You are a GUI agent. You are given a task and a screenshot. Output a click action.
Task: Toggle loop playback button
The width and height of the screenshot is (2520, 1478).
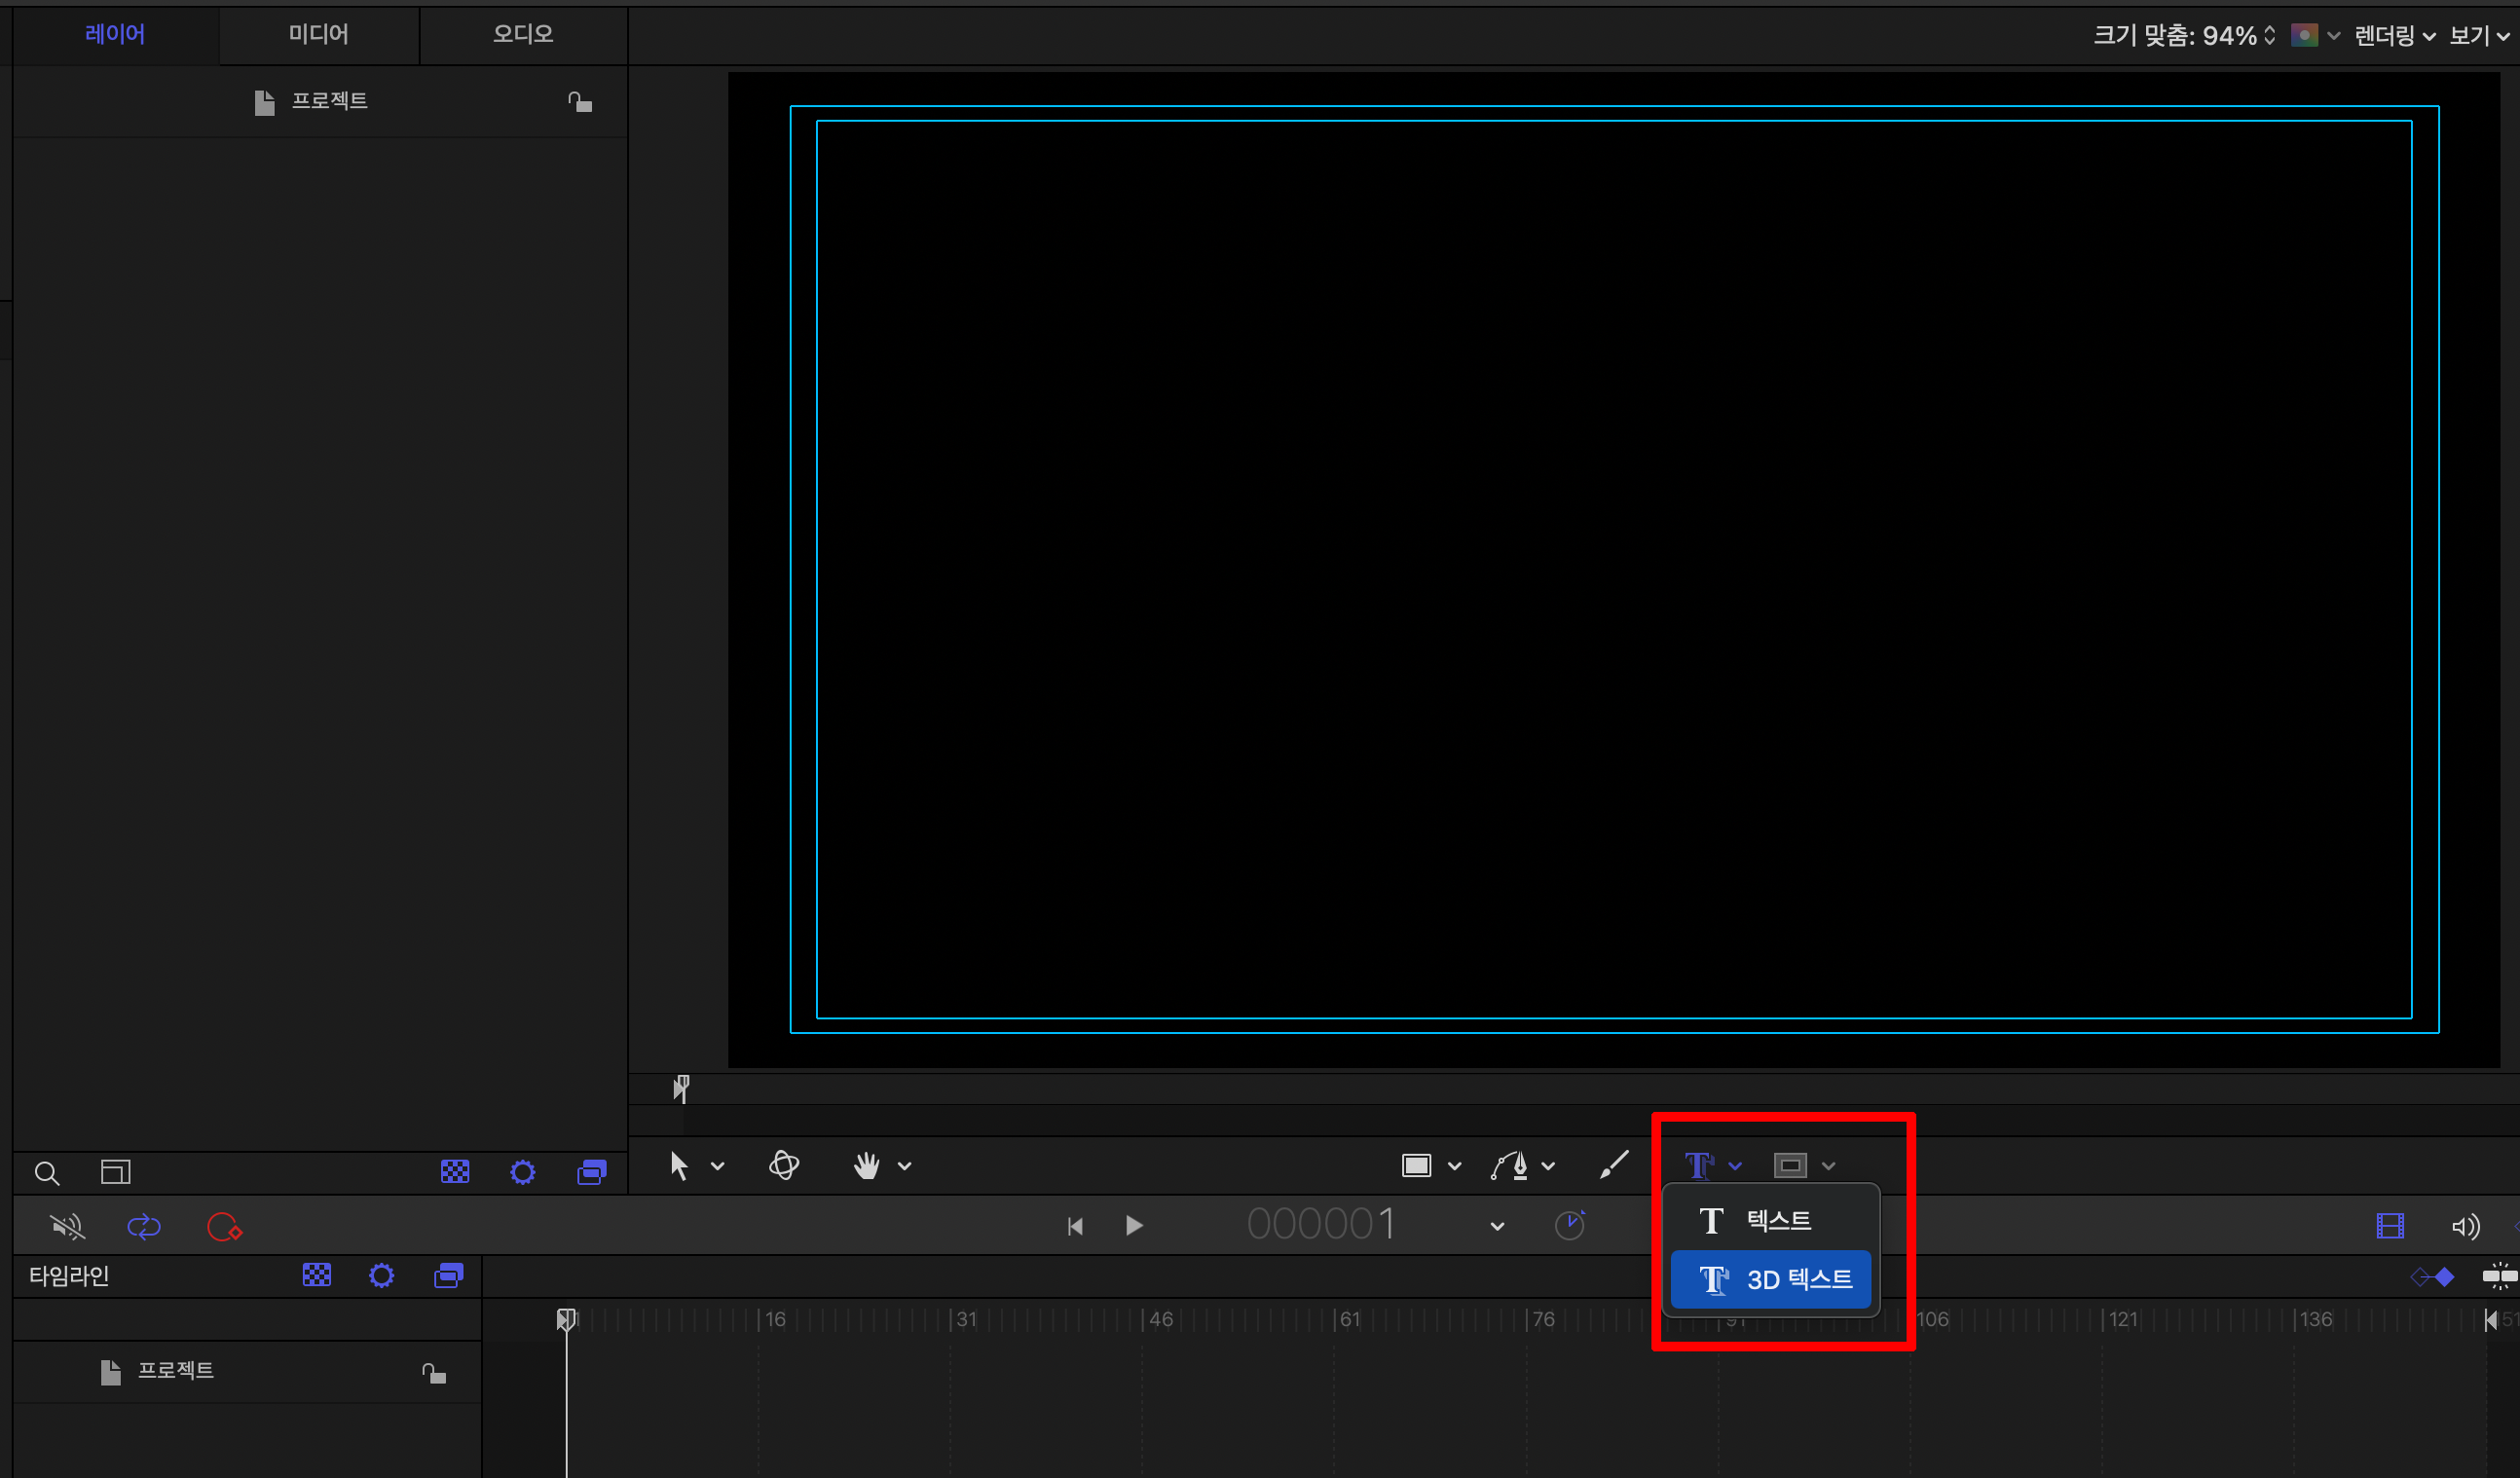coord(144,1226)
